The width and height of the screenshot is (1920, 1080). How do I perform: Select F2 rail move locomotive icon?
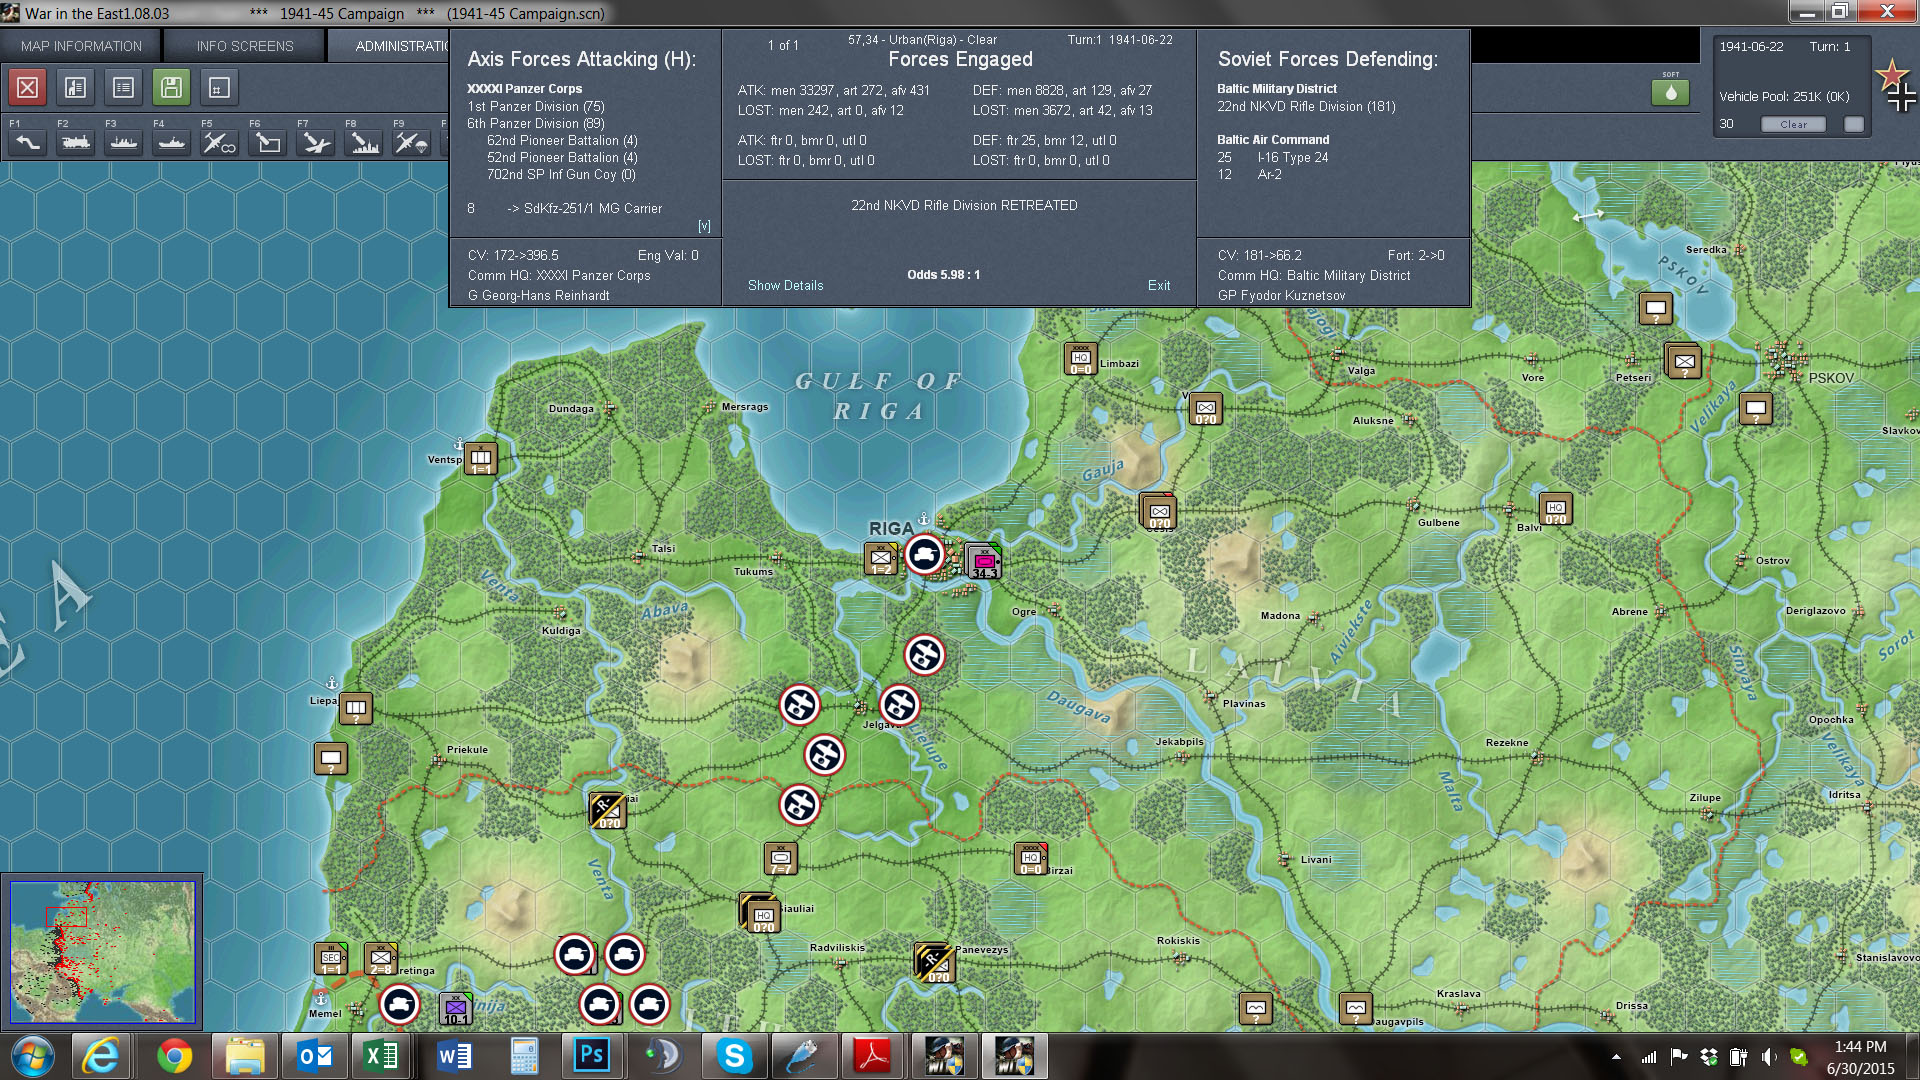tap(76, 143)
